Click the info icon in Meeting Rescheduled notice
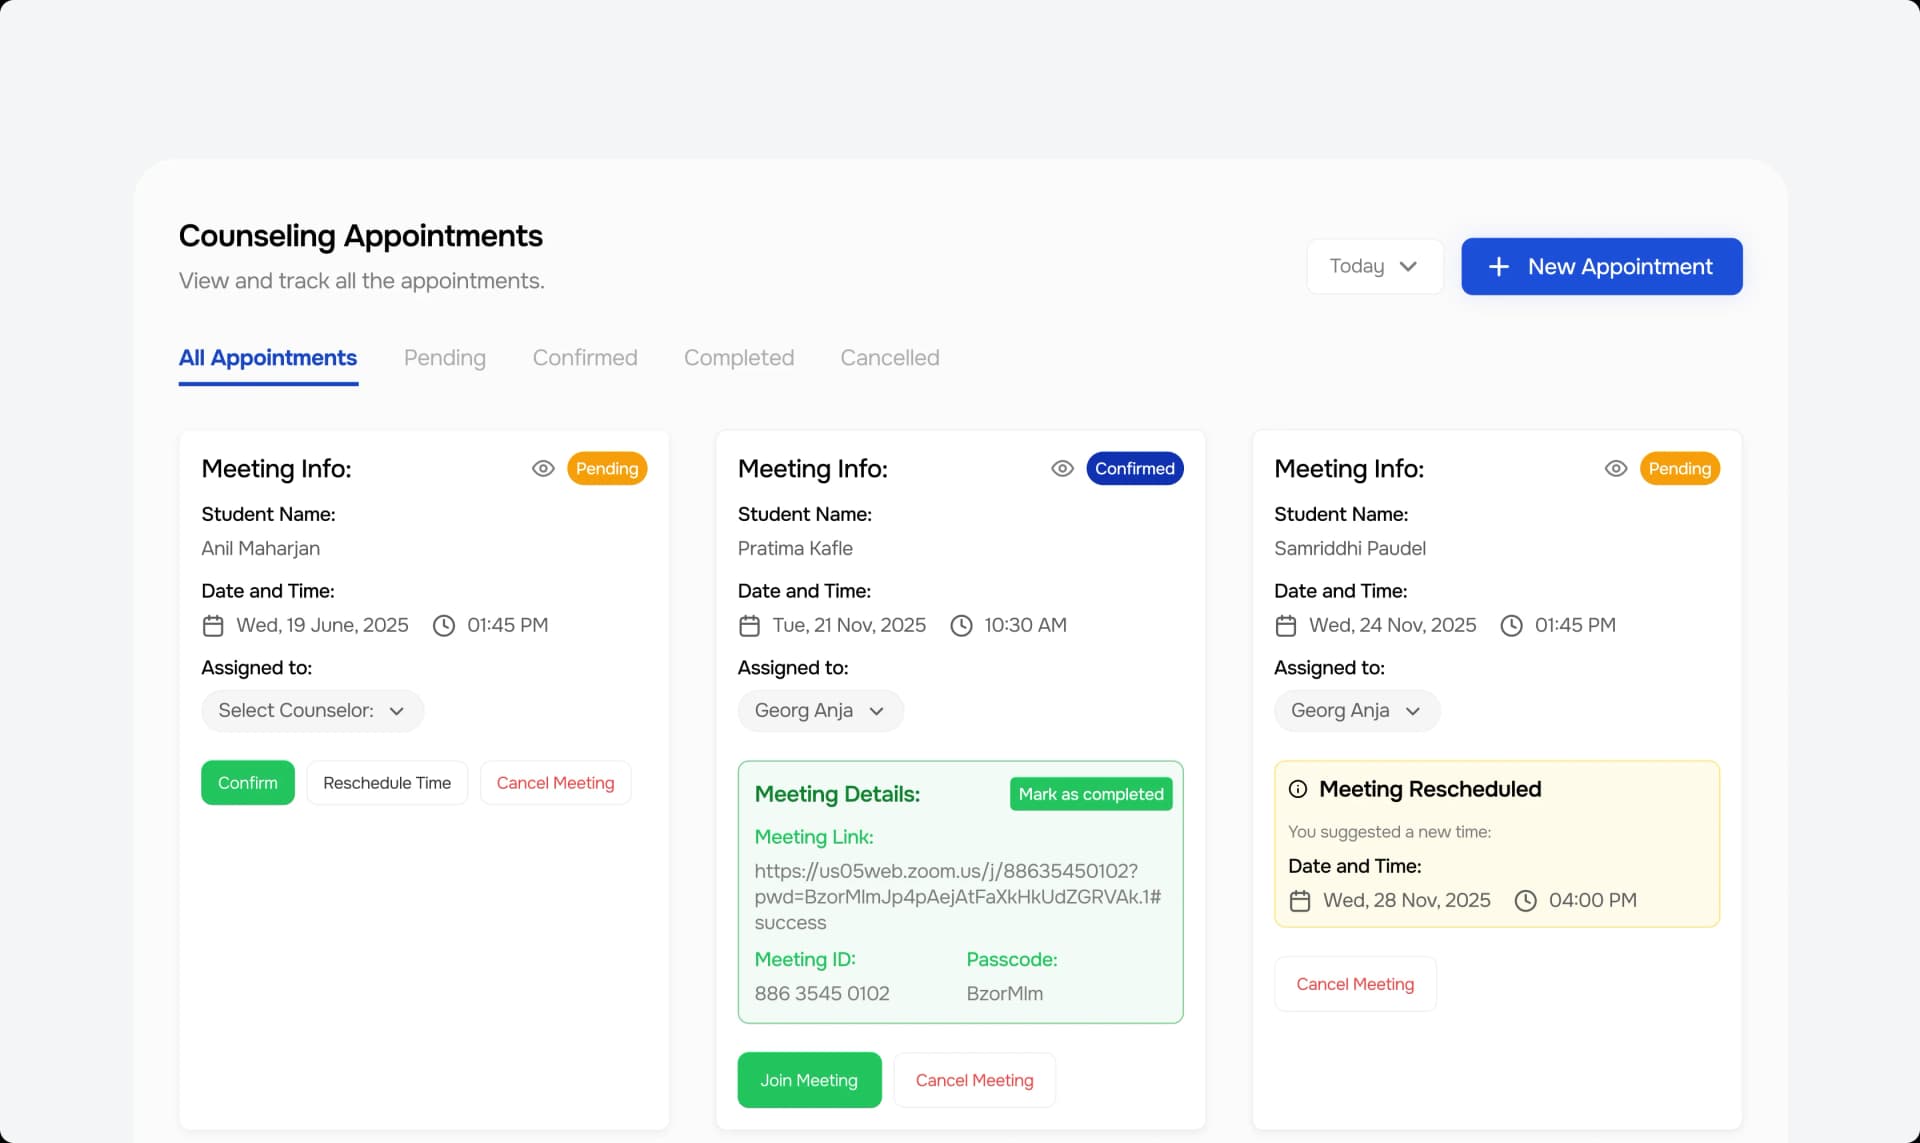 pos(1297,789)
